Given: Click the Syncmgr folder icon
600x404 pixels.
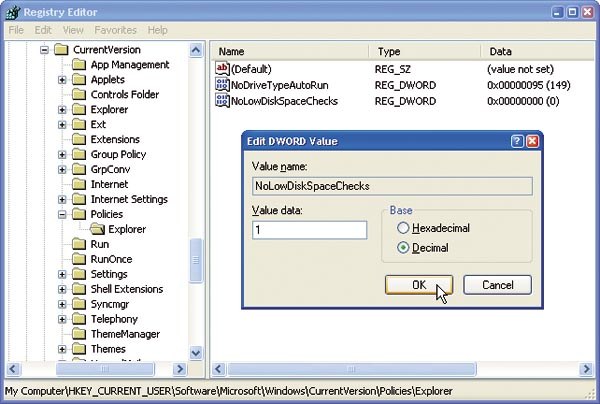Looking at the screenshot, I should (x=79, y=304).
